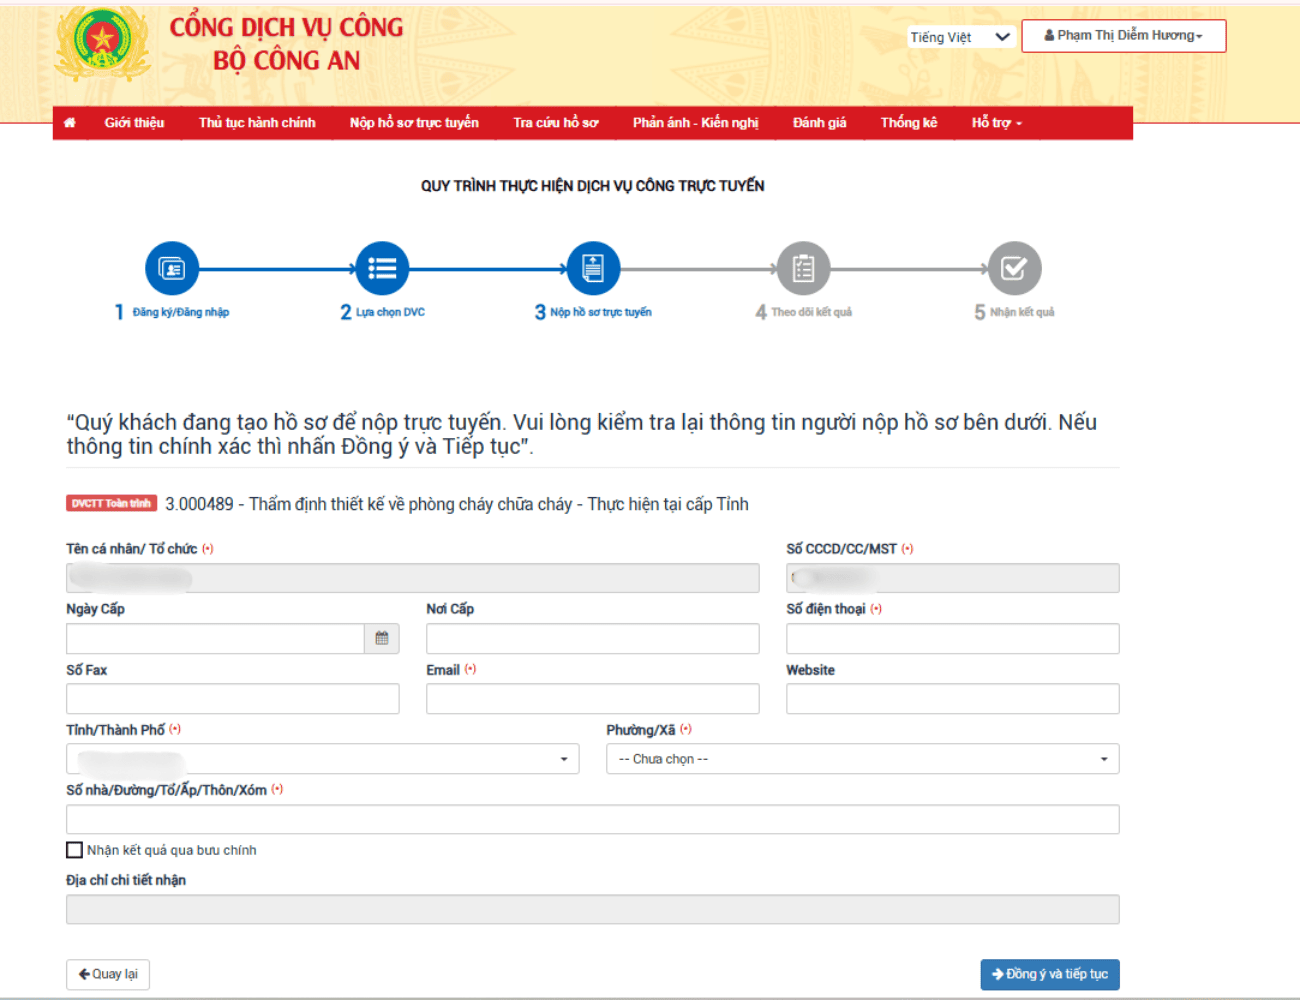
Task: Open the Thủ tục hành chính menu
Action: 257,123
